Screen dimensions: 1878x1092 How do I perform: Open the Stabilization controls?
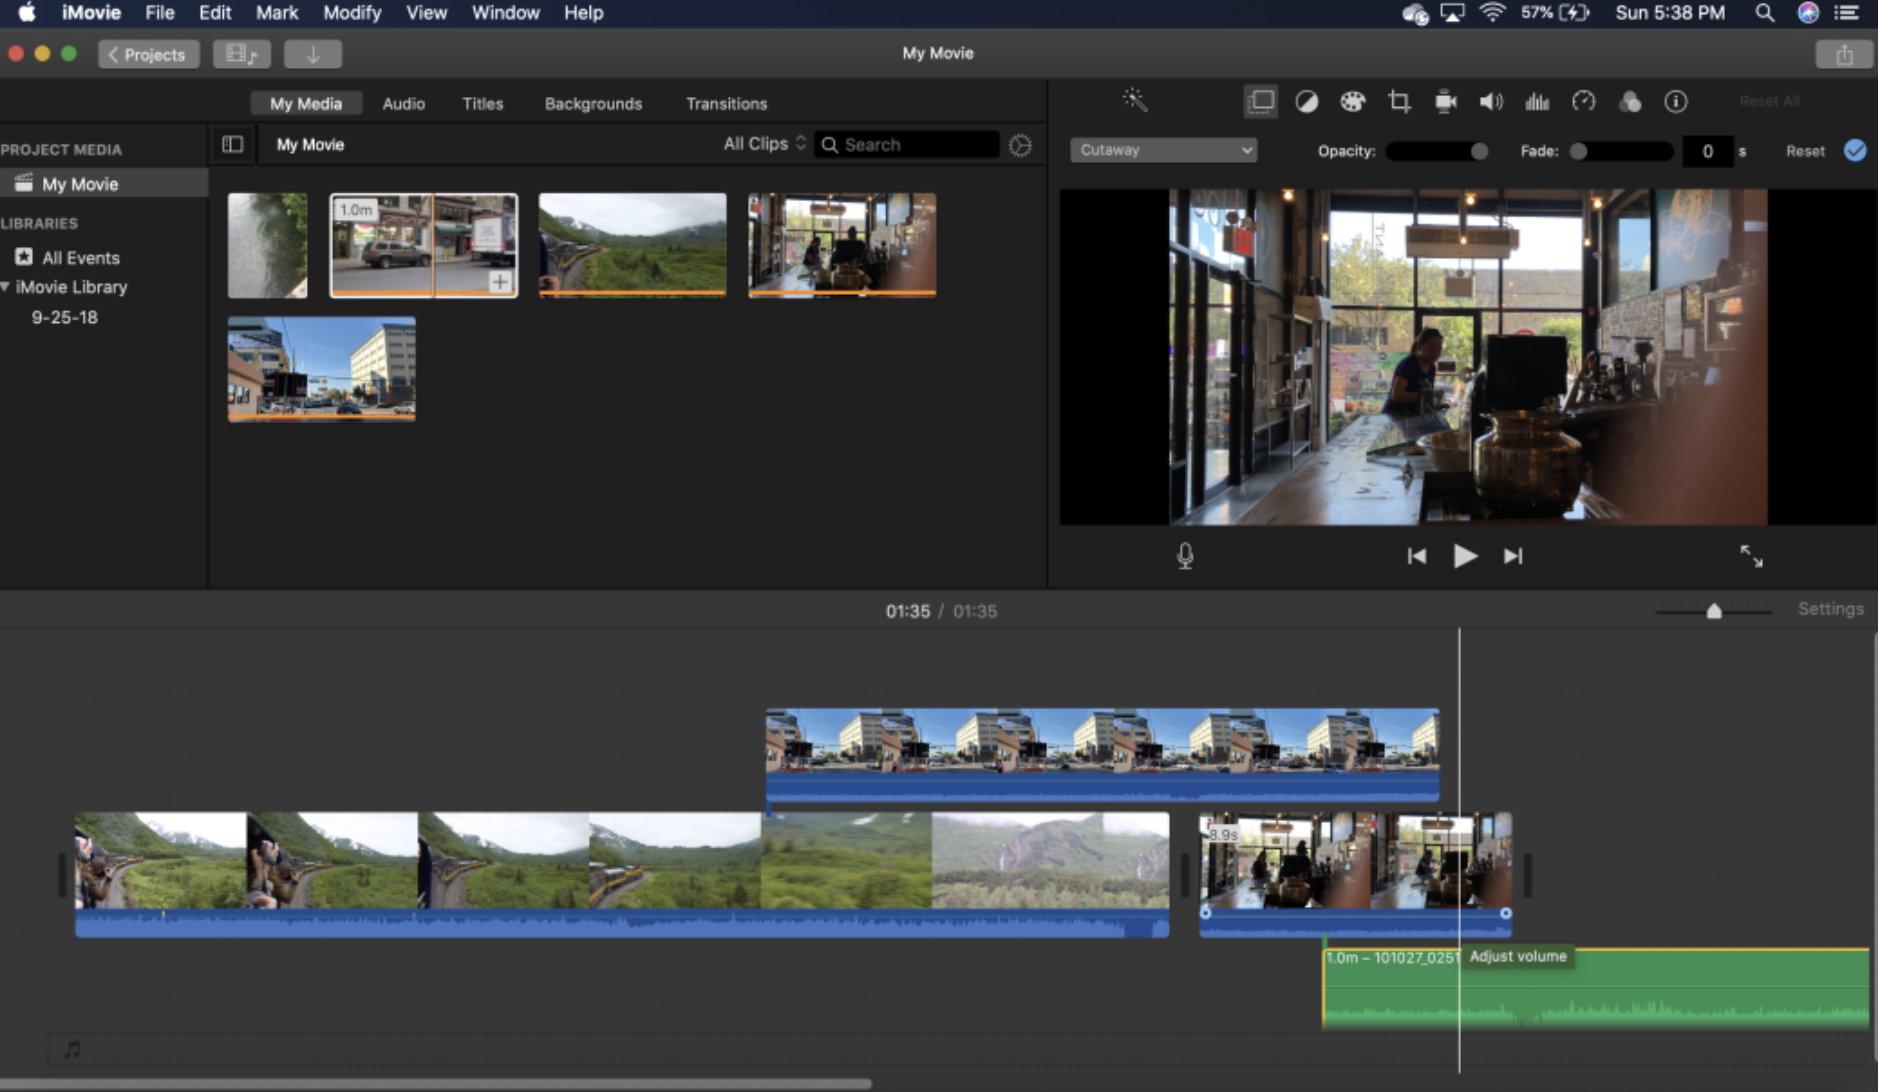1444,100
